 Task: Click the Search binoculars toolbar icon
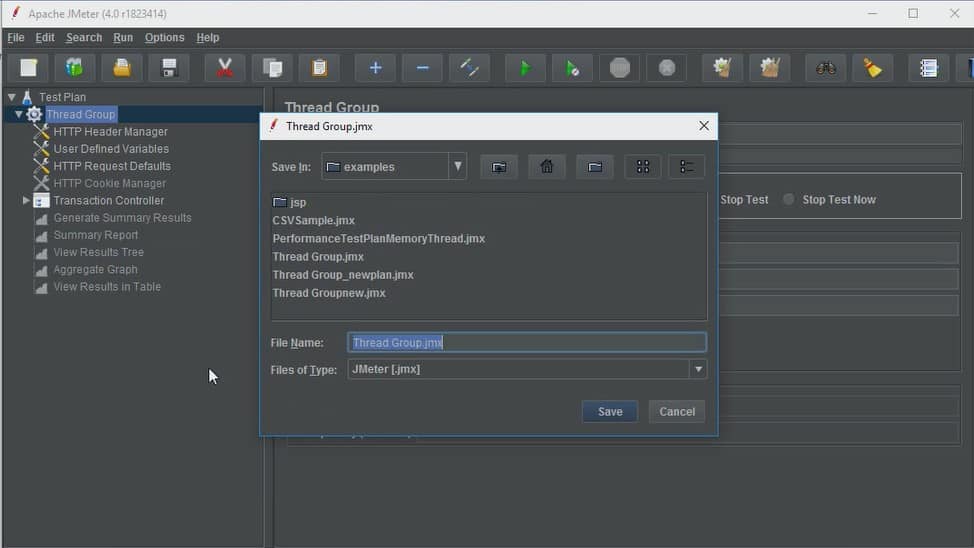click(x=826, y=68)
